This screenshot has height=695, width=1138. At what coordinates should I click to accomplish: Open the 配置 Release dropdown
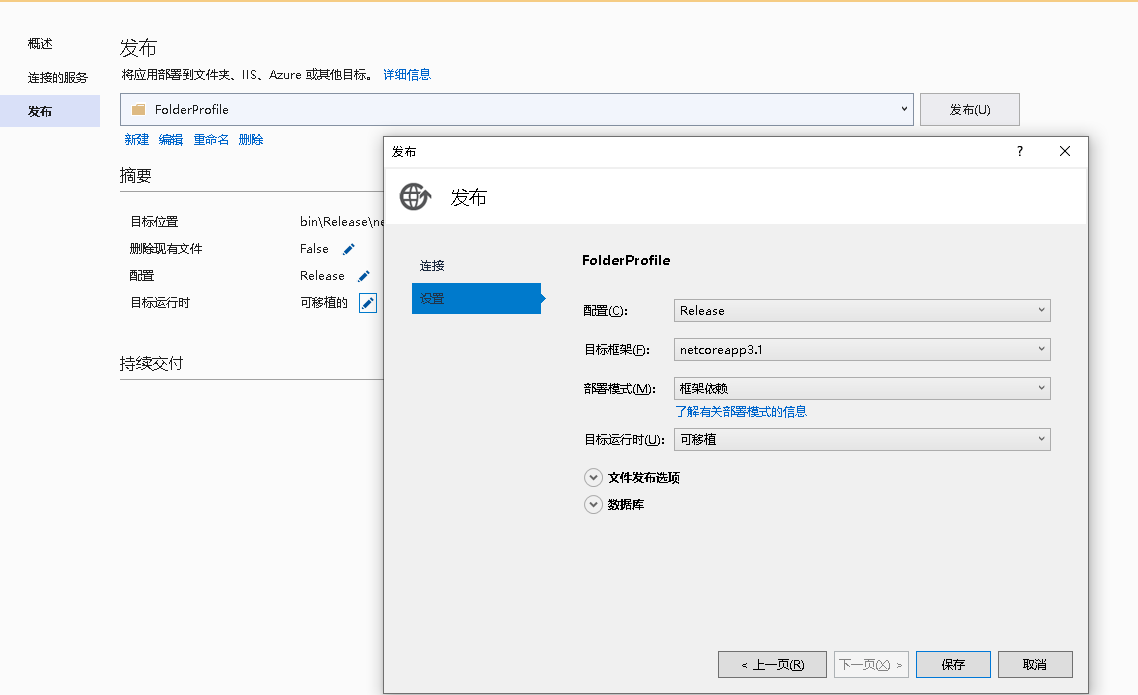tap(862, 311)
